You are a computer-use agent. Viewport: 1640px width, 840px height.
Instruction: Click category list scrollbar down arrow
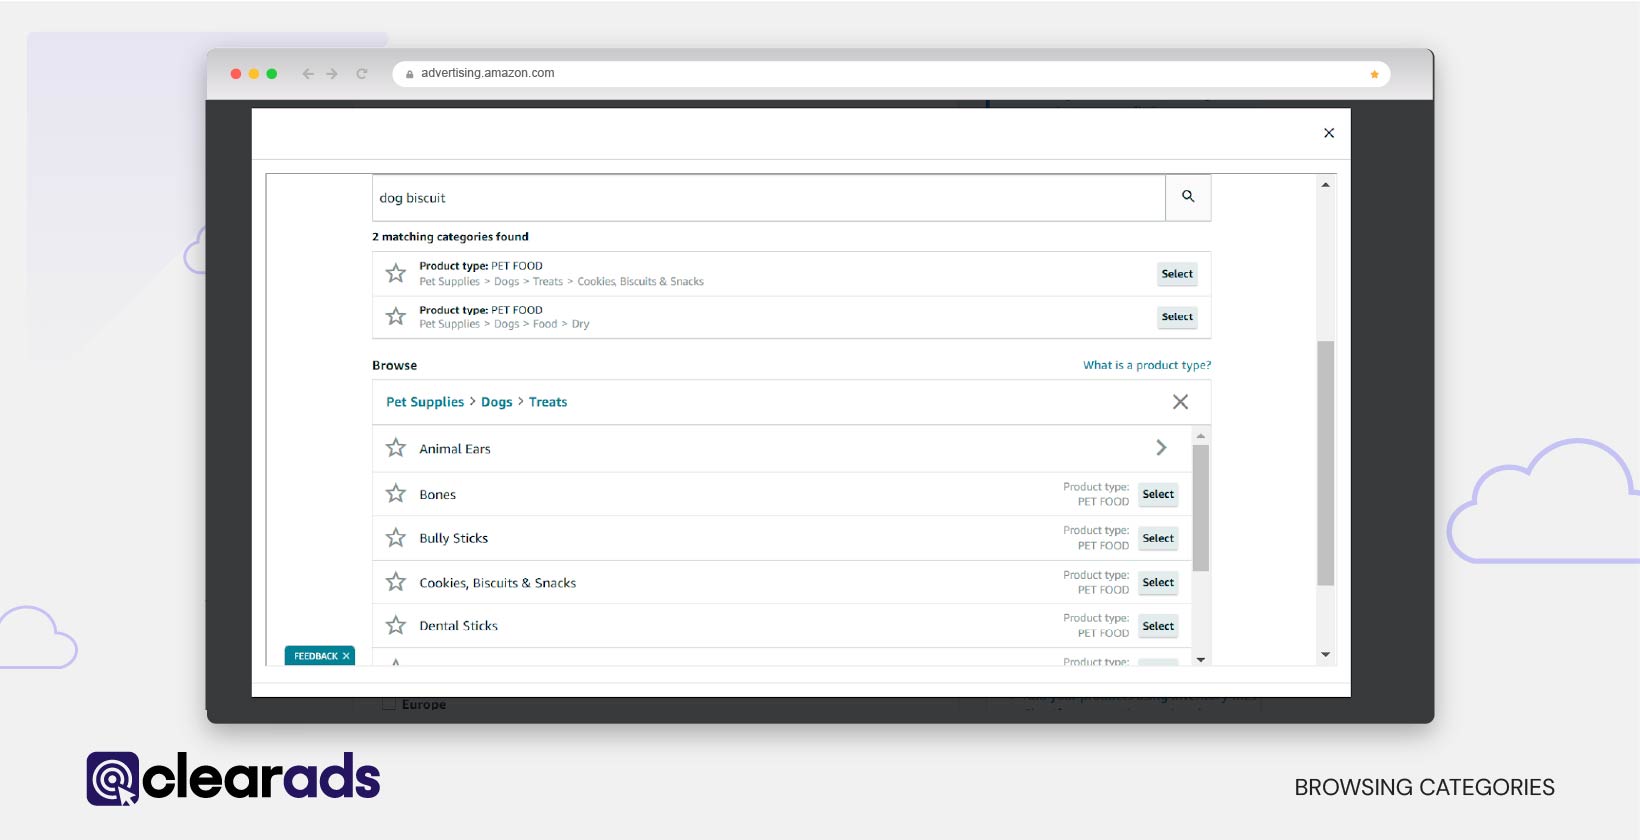click(1201, 660)
